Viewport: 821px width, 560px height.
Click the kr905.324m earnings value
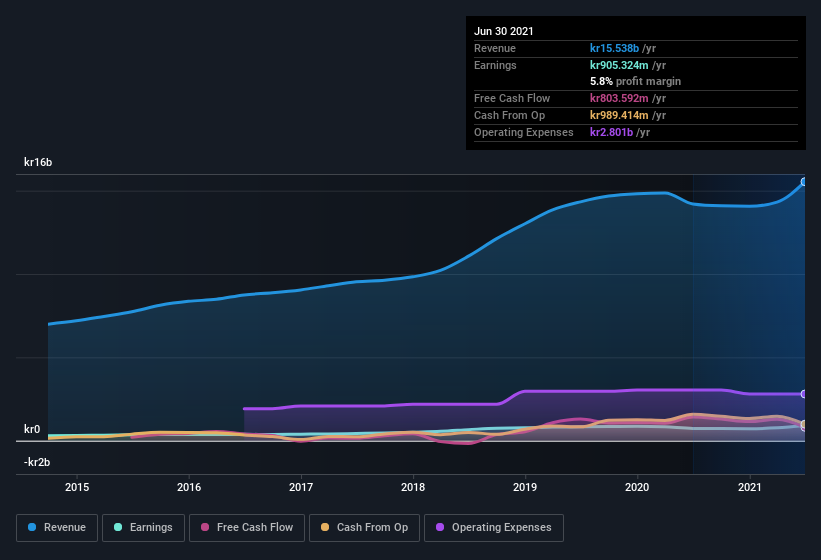point(619,65)
